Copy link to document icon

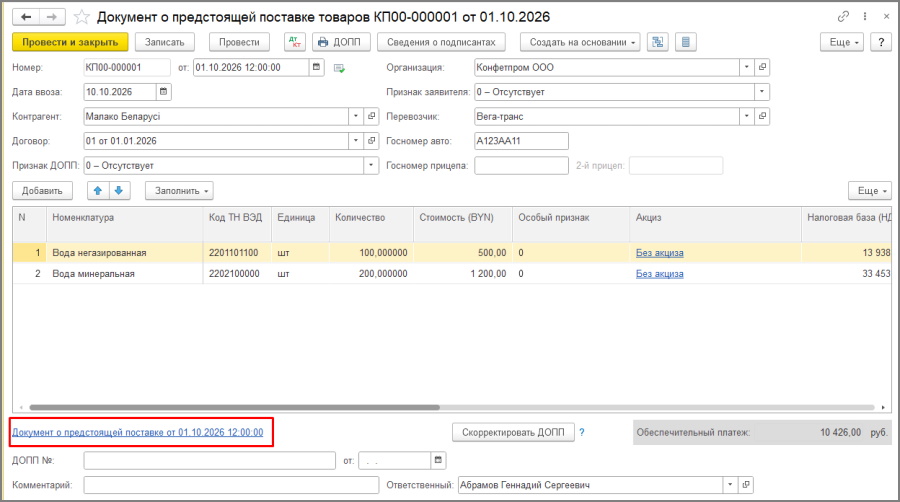(843, 17)
